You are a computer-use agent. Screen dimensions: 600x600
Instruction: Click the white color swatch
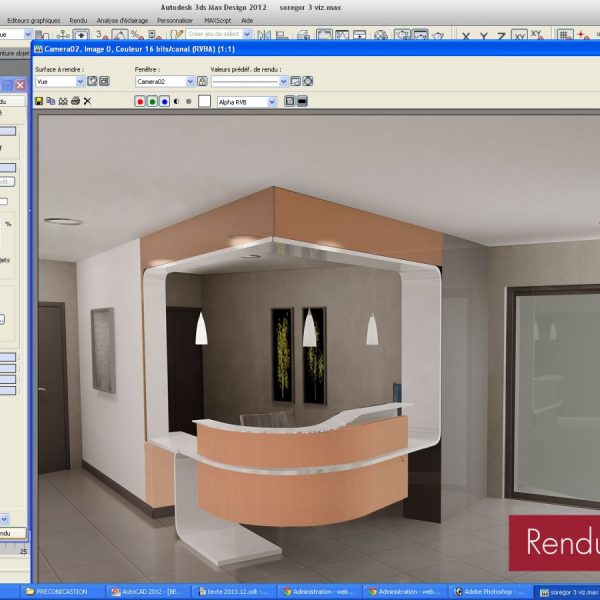tap(205, 102)
